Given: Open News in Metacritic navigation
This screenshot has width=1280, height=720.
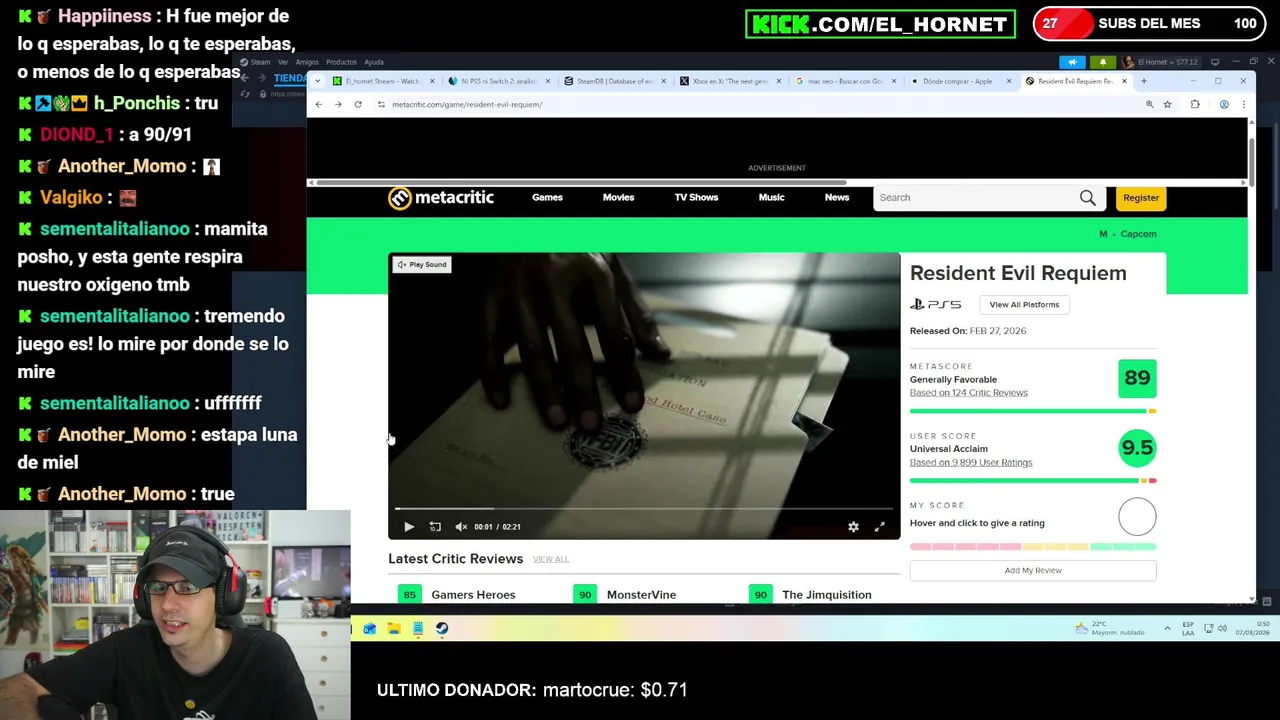Looking at the screenshot, I should pyautogui.click(x=837, y=198).
